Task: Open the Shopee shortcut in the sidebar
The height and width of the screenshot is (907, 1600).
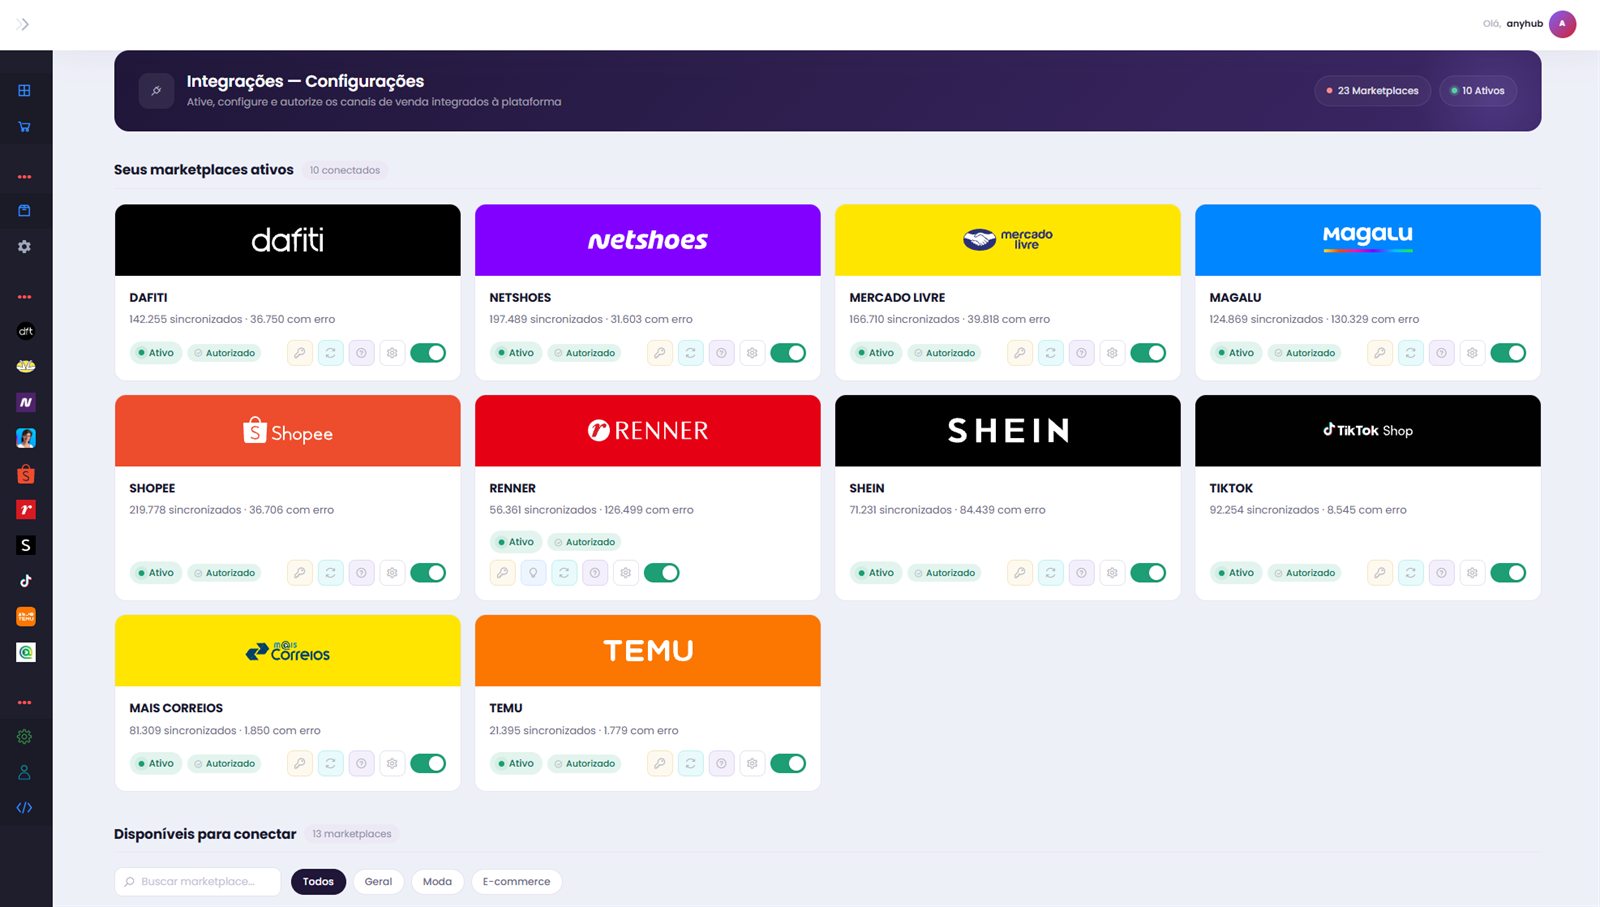Action: 26,474
